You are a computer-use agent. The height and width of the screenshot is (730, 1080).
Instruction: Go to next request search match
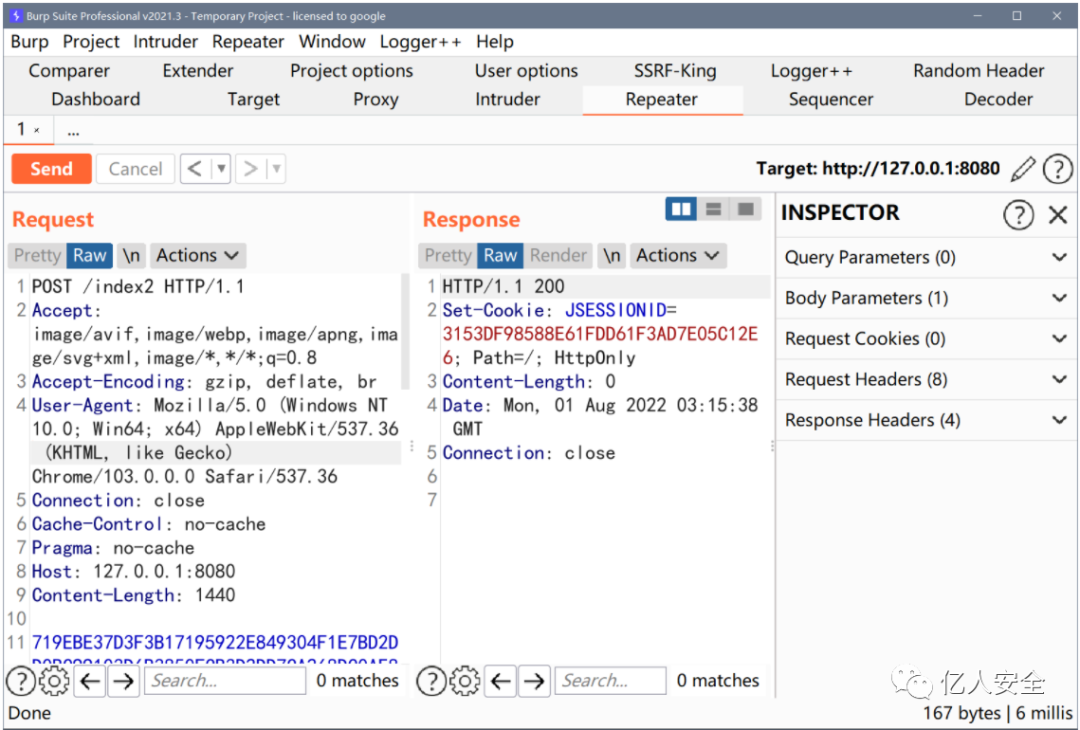123,681
